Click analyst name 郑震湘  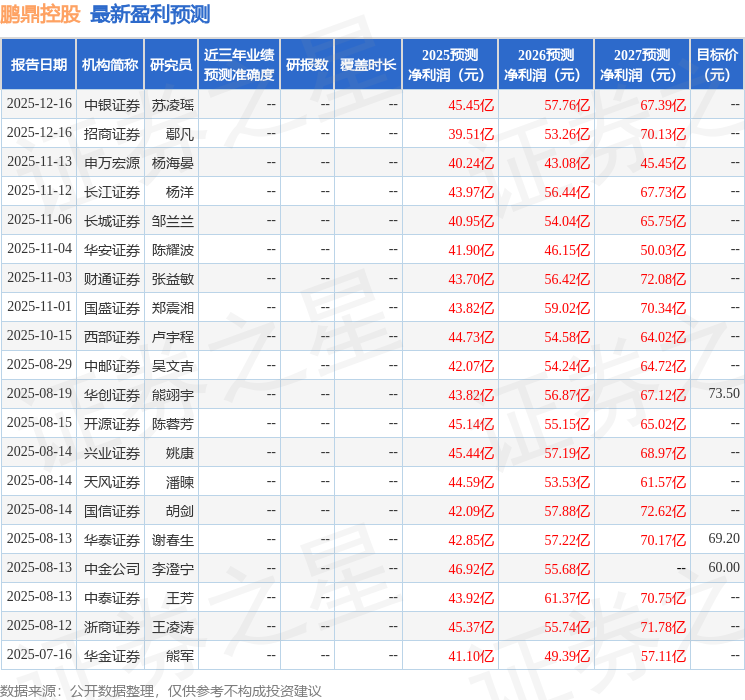(172, 308)
